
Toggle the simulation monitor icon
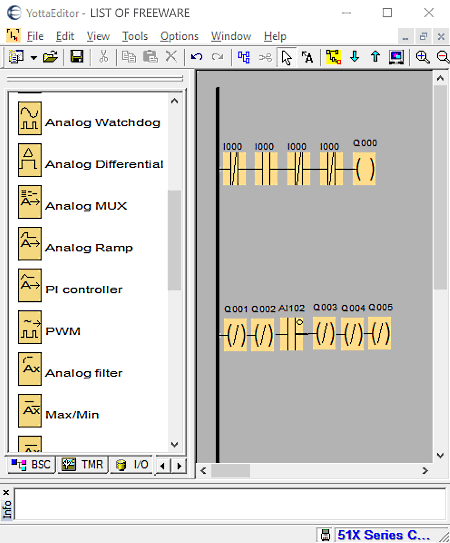pos(396,57)
